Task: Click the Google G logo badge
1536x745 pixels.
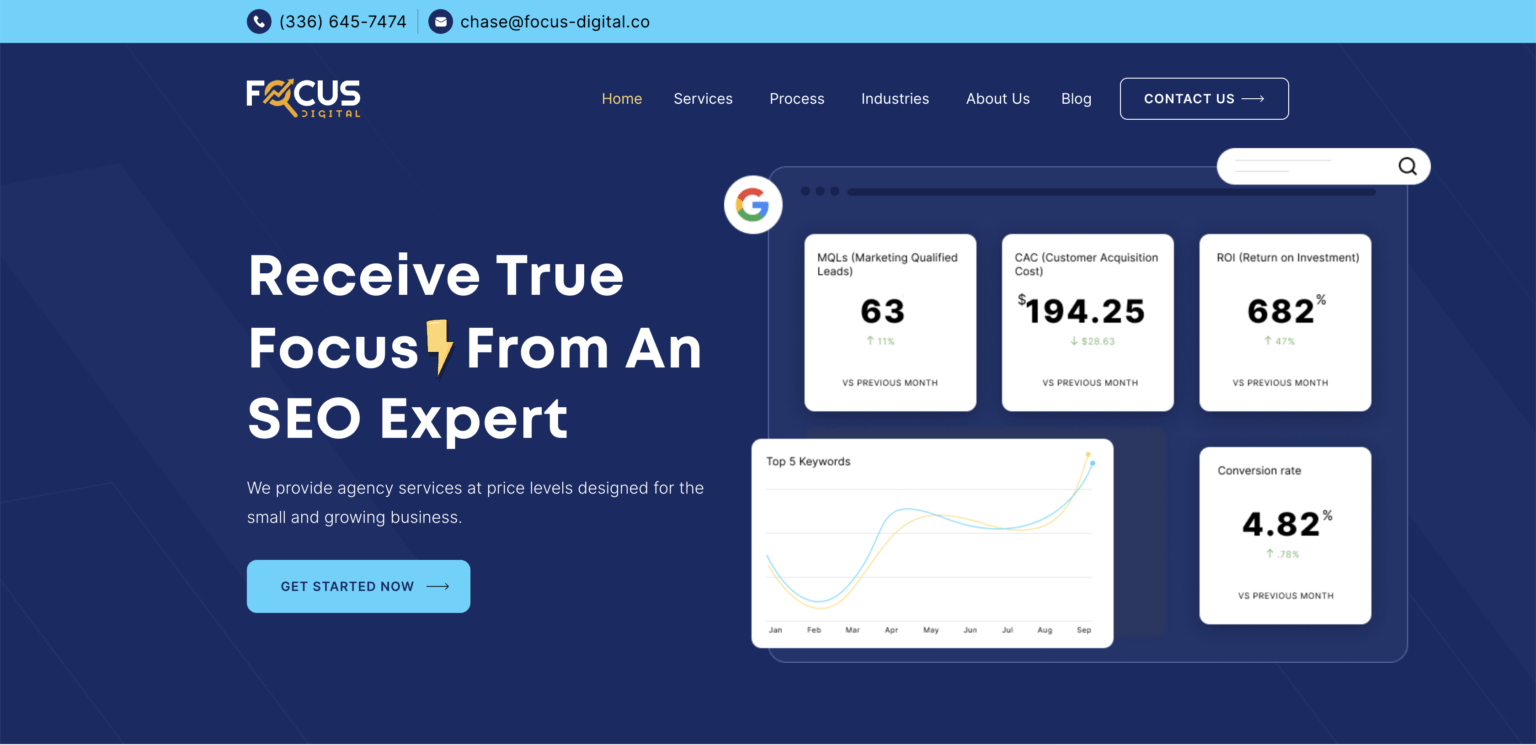Action: coord(753,206)
